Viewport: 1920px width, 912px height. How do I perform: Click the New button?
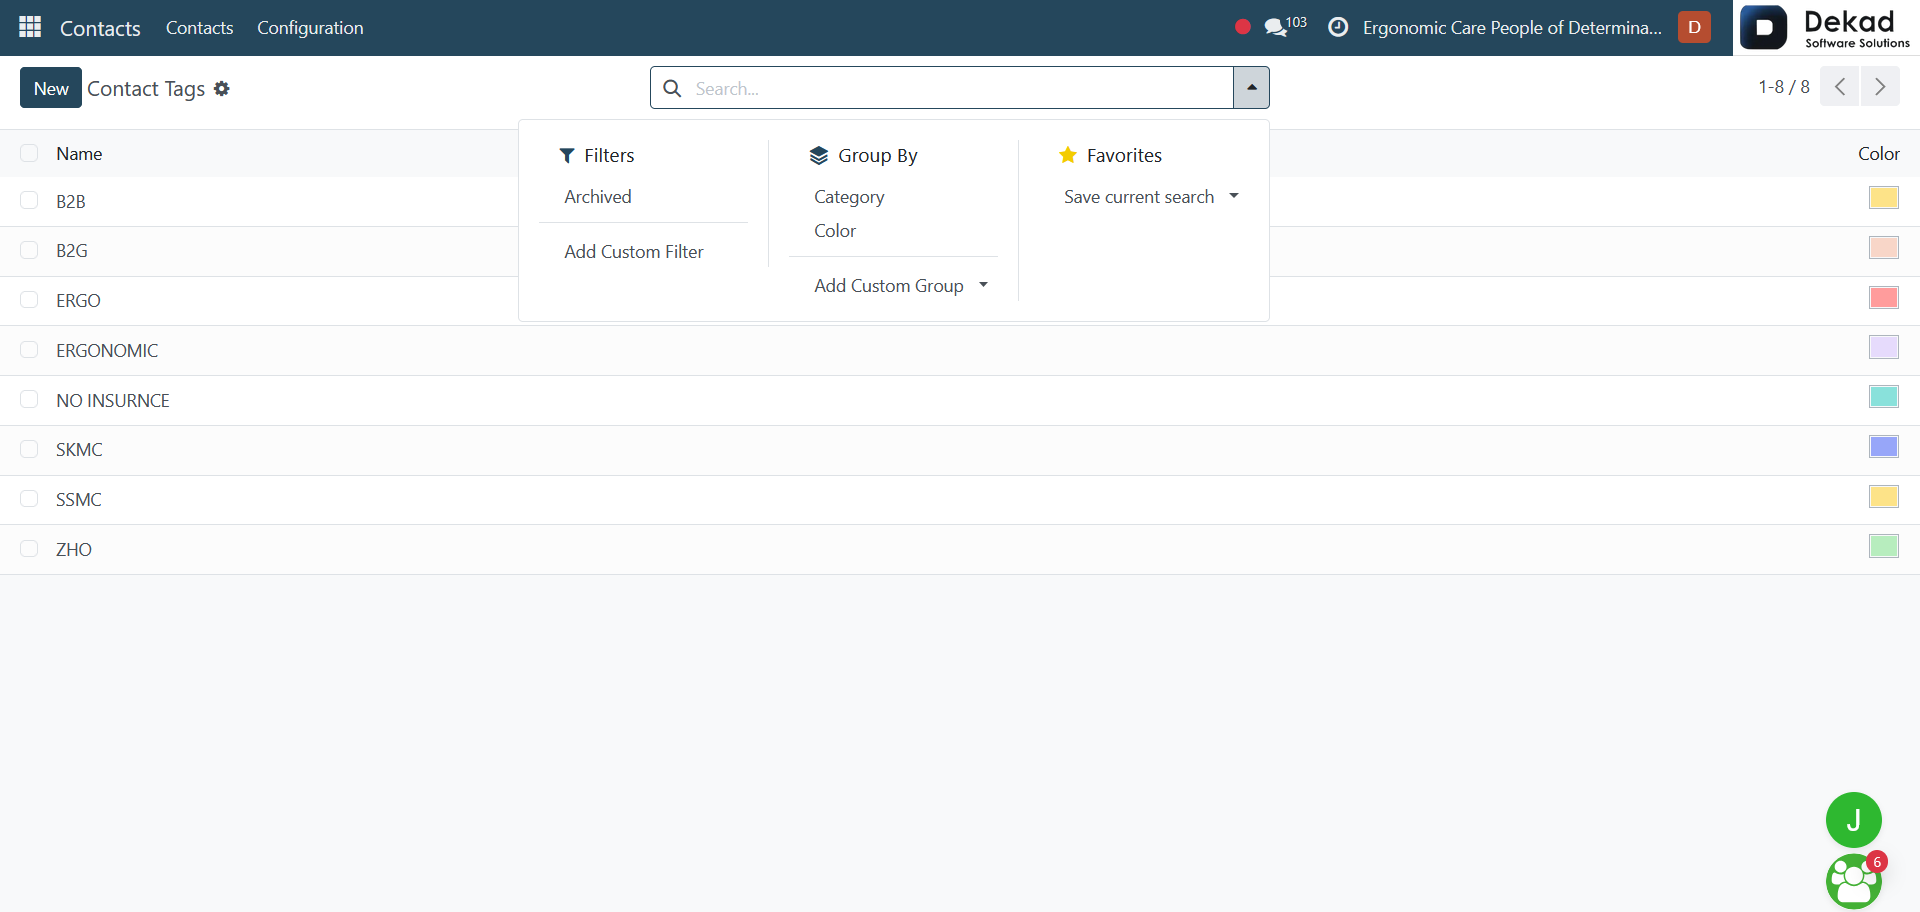click(51, 88)
